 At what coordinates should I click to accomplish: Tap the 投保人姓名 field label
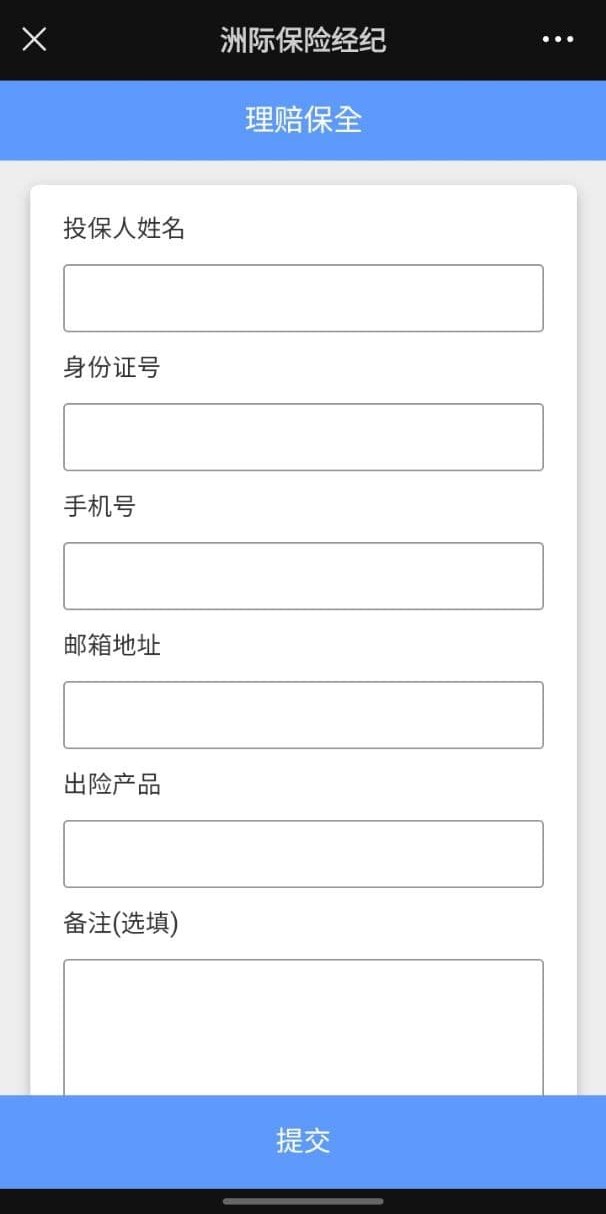[124, 228]
